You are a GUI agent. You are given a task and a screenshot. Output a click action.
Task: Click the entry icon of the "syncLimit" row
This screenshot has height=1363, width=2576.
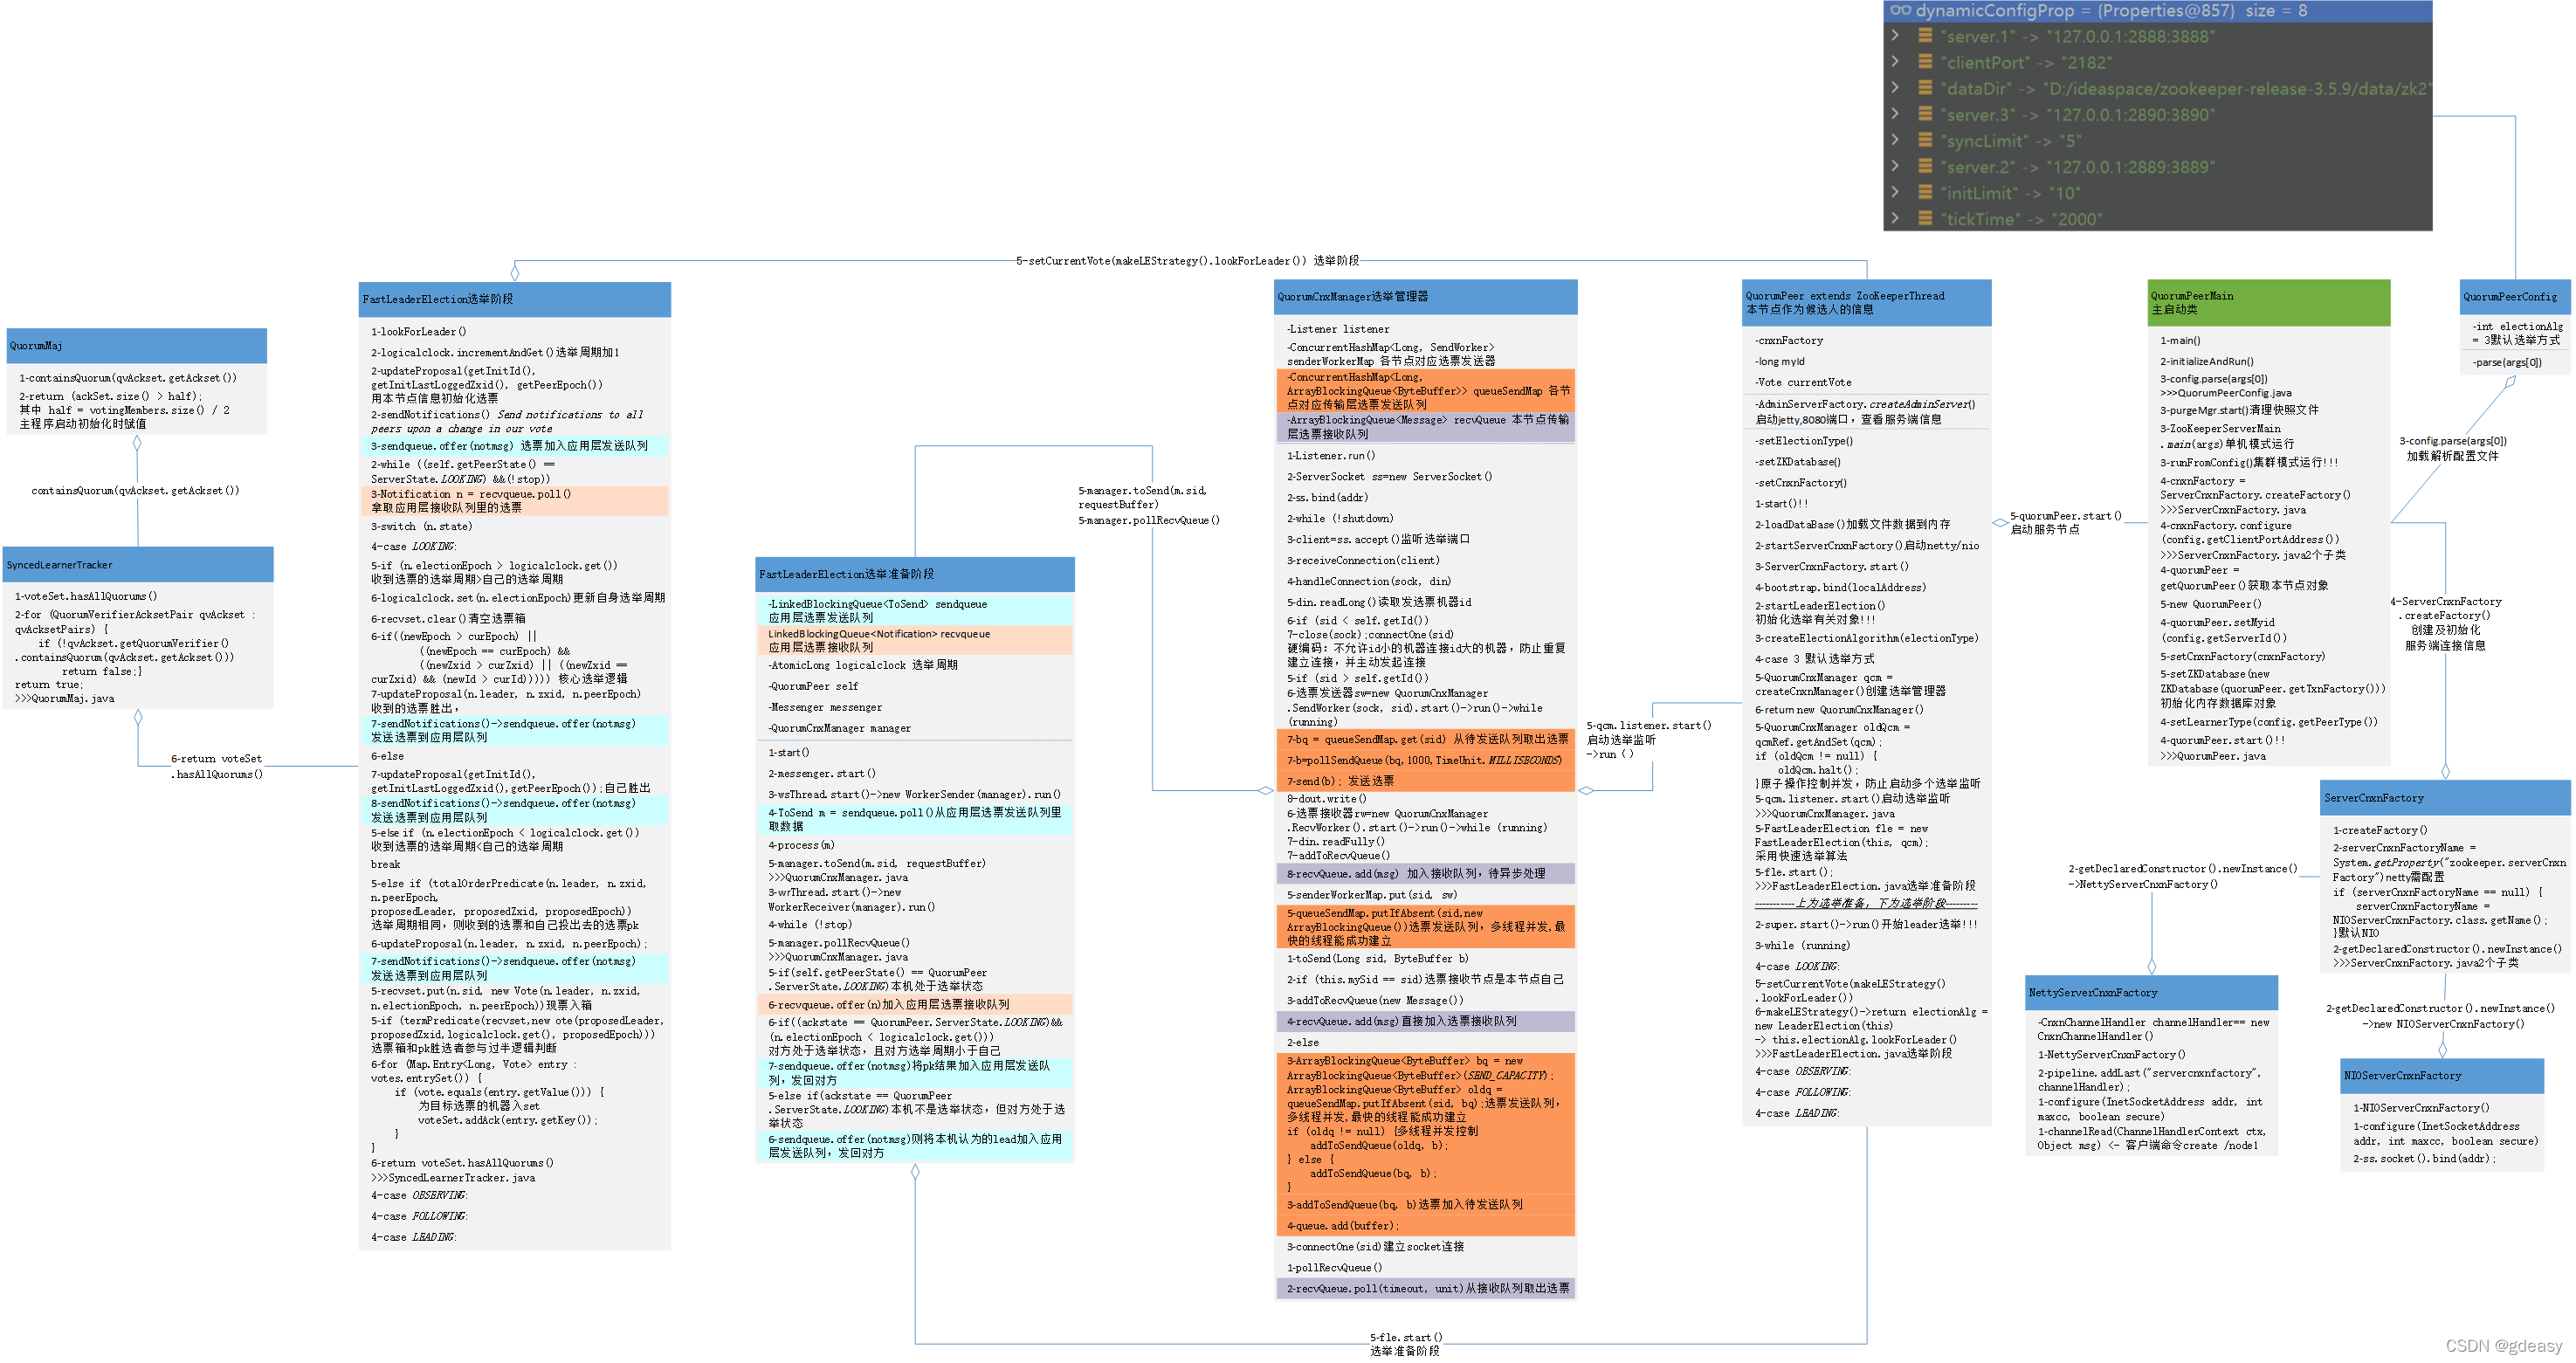pyautogui.click(x=1925, y=140)
